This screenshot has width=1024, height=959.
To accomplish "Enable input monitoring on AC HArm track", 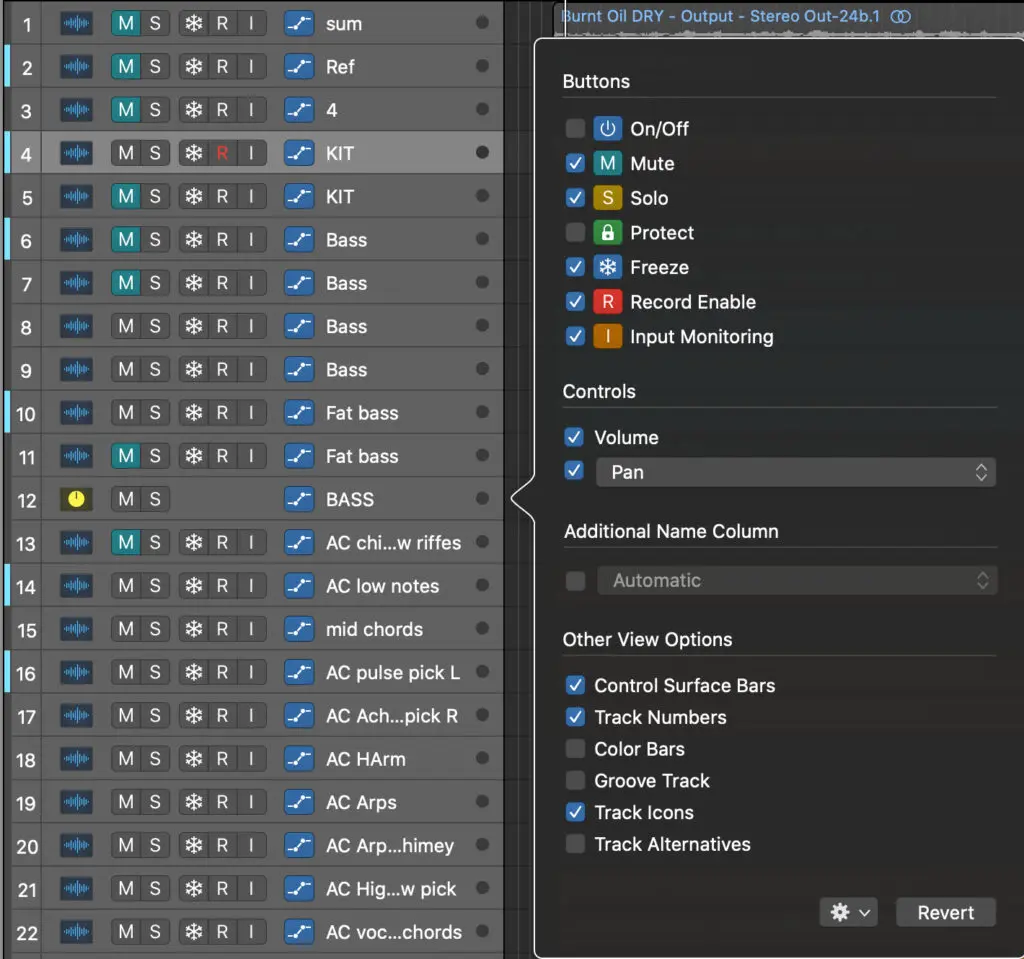I will (251, 759).
